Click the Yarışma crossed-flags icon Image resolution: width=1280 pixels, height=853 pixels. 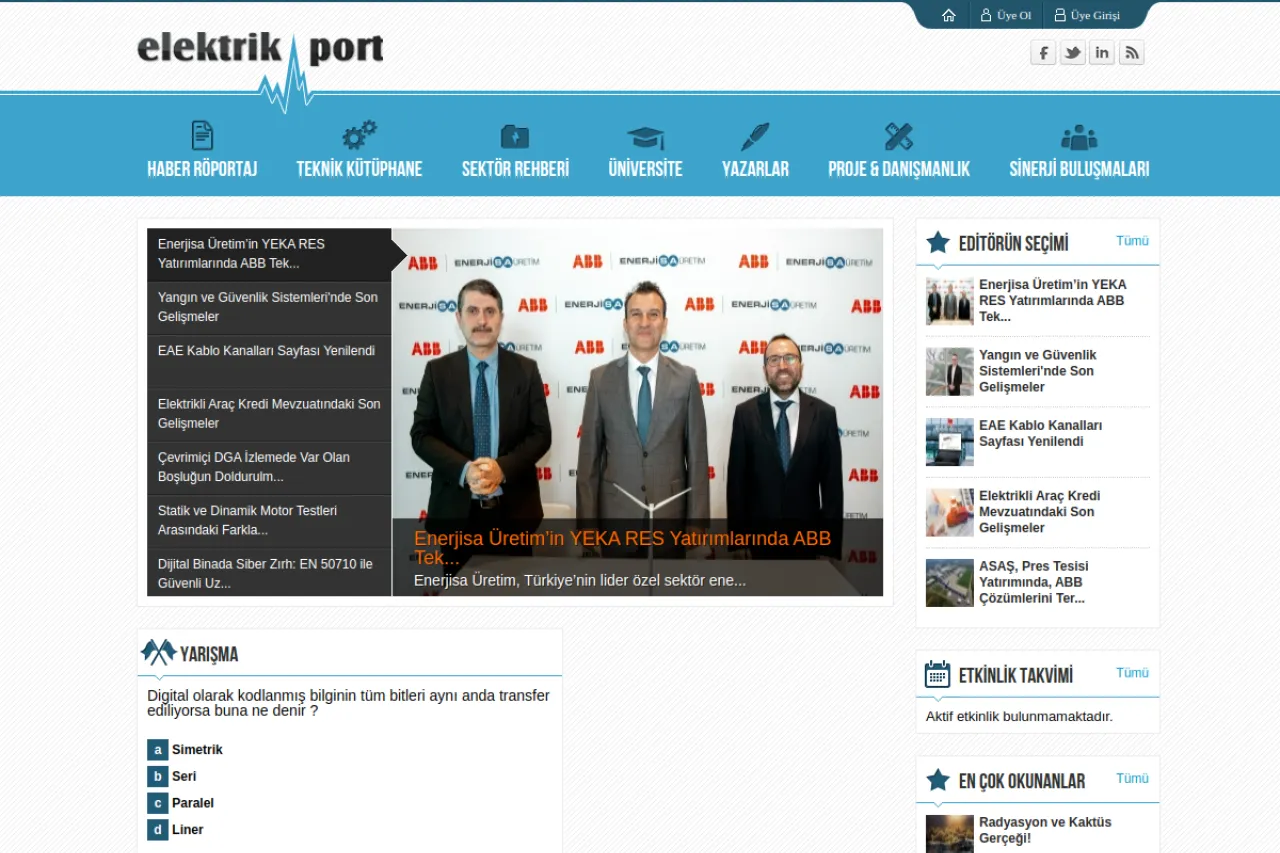point(159,653)
